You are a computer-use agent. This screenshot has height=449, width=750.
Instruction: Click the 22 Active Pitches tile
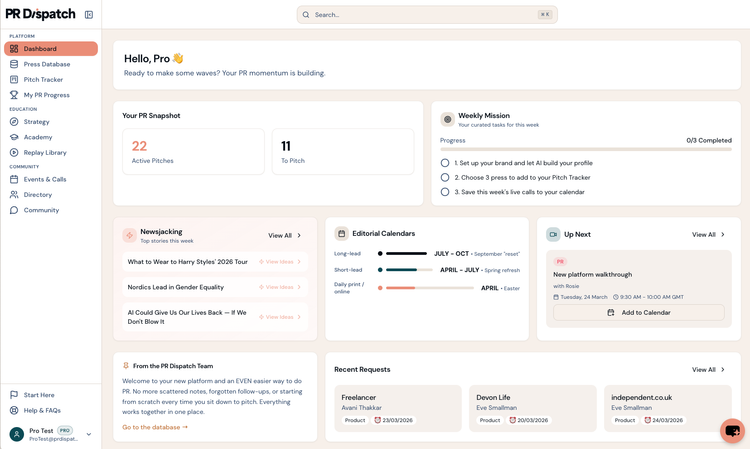pyautogui.click(x=193, y=152)
